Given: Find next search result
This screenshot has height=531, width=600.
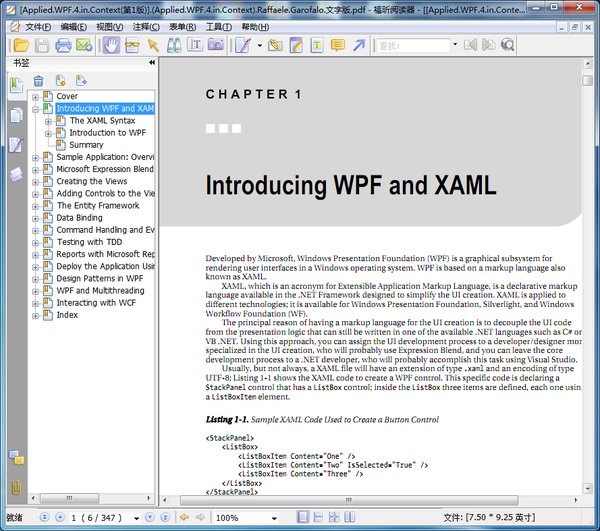Looking at the screenshot, I should [489, 45].
